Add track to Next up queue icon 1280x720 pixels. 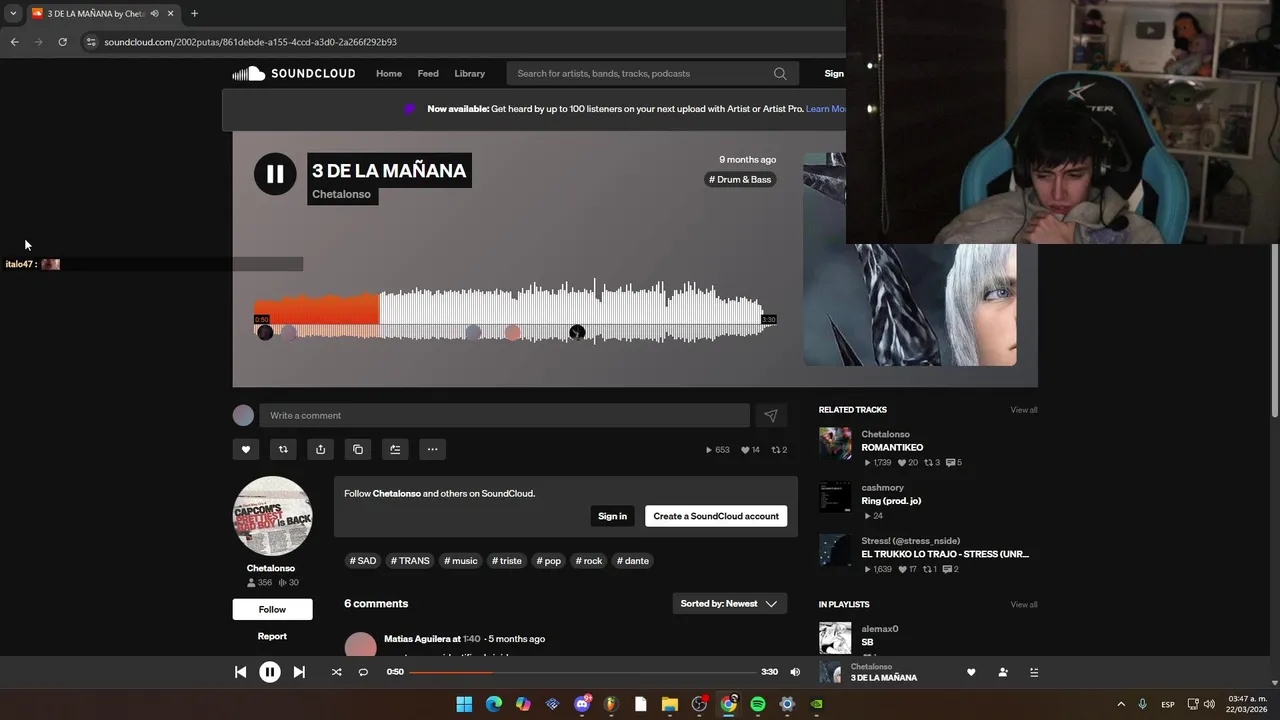pyautogui.click(x=395, y=449)
